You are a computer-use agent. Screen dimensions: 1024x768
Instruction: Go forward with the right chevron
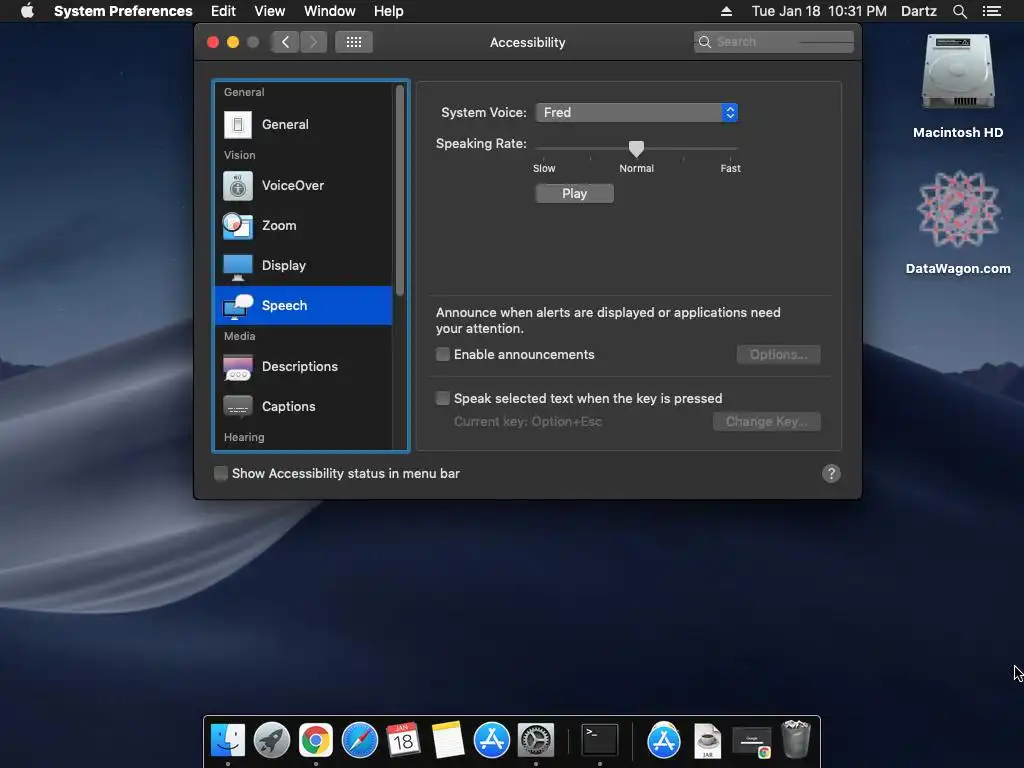313,42
